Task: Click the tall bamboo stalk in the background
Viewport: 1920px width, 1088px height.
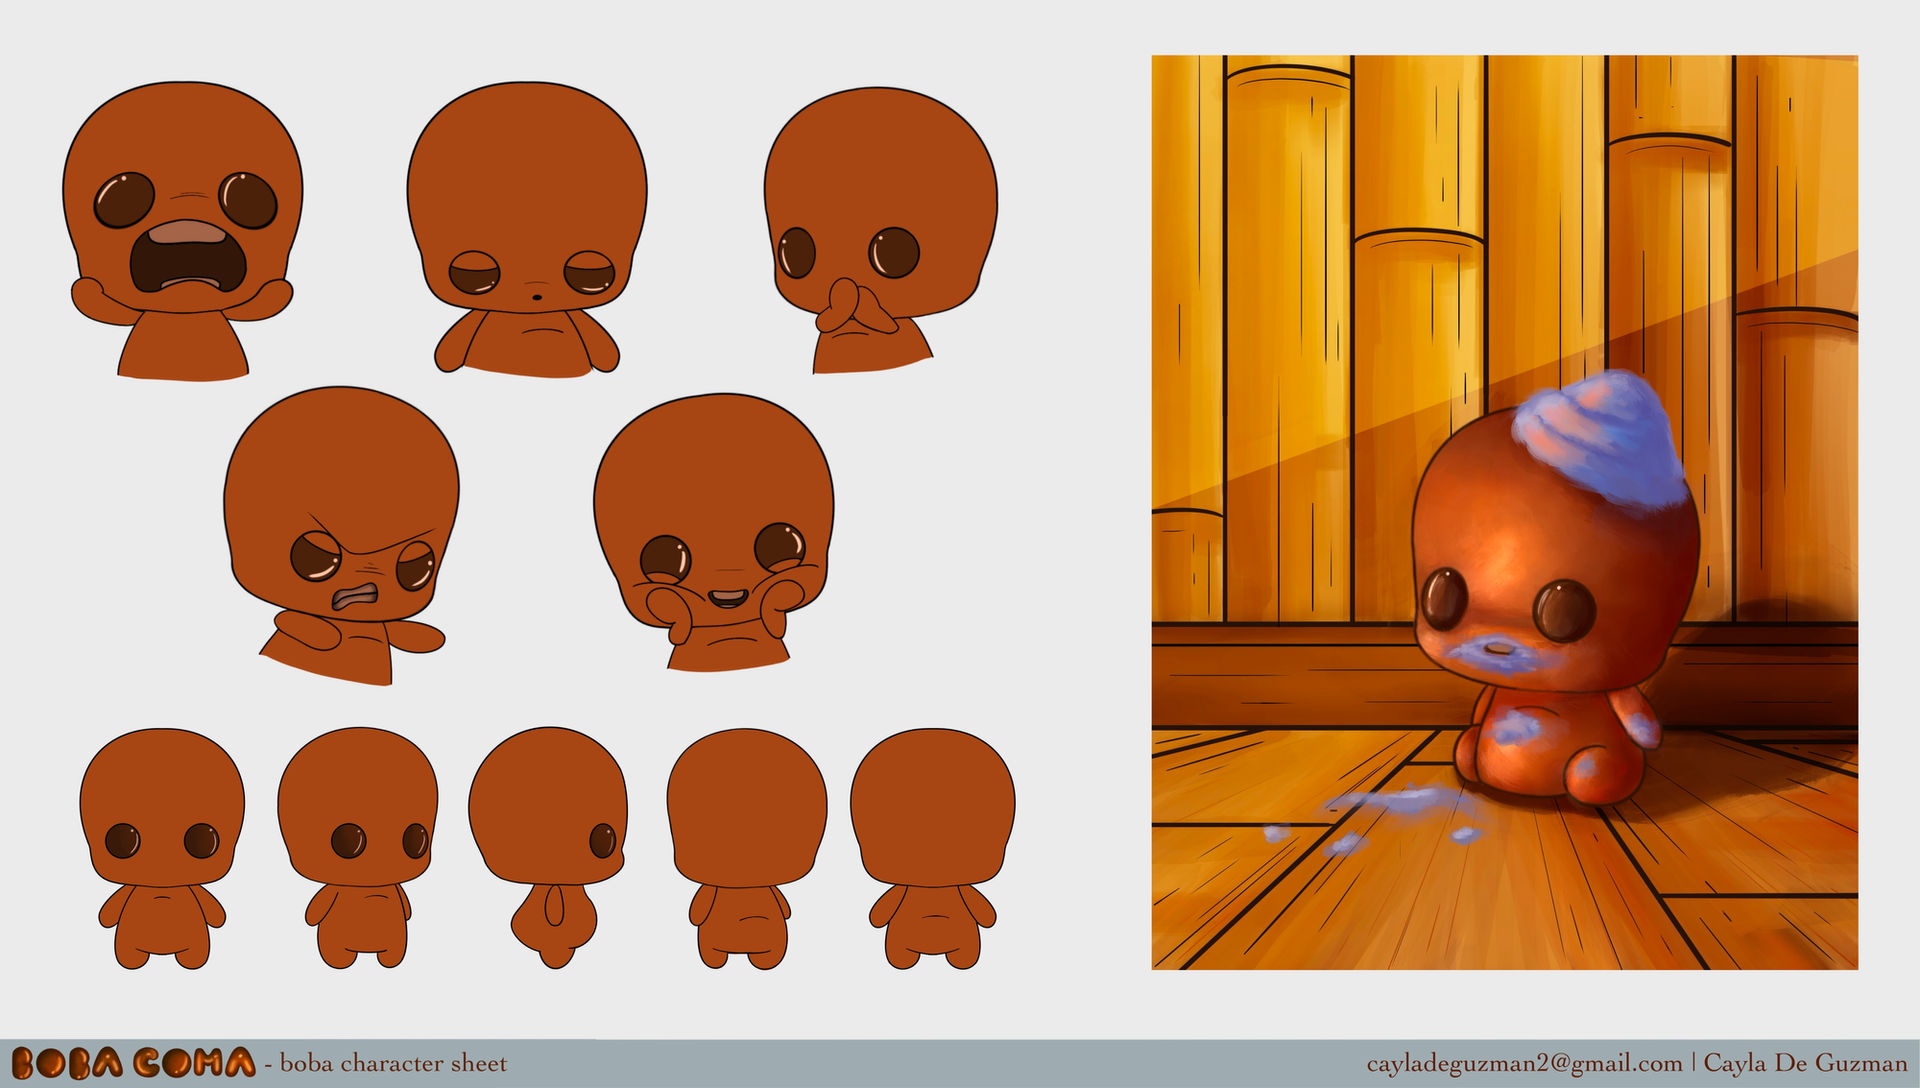Action: pyautogui.click(x=1288, y=340)
